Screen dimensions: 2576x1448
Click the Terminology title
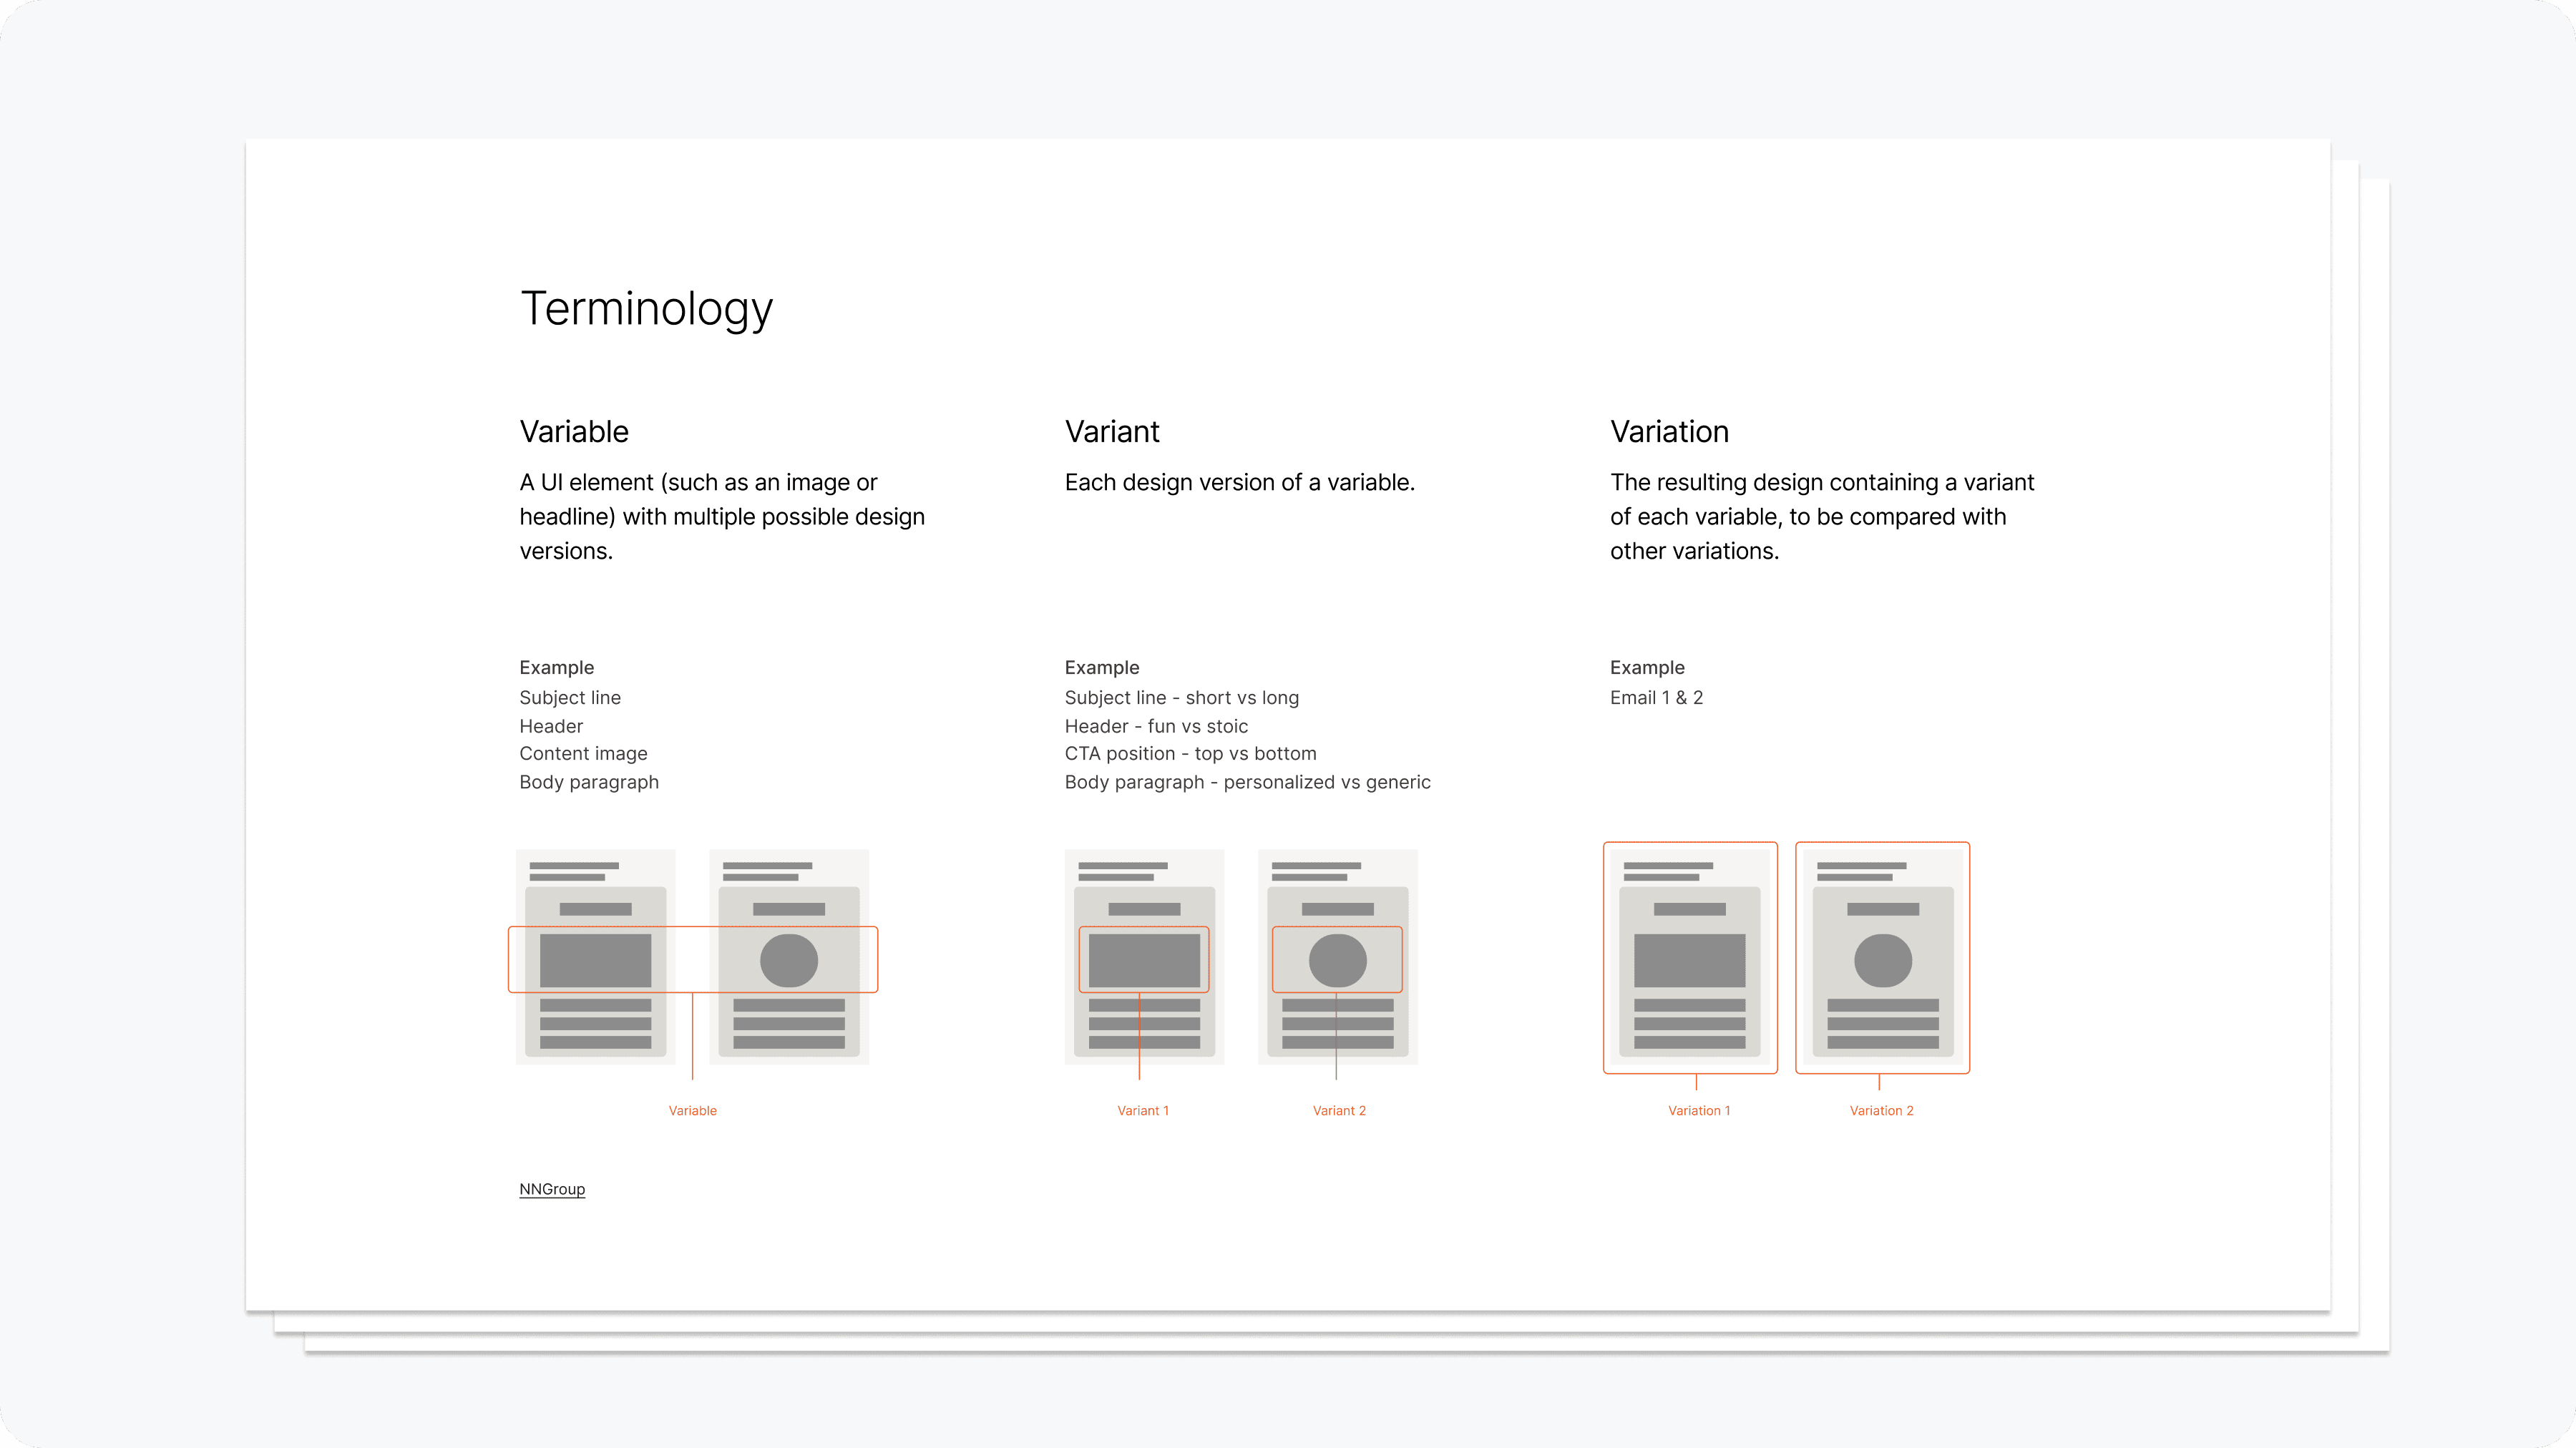(x=646, y=308)
